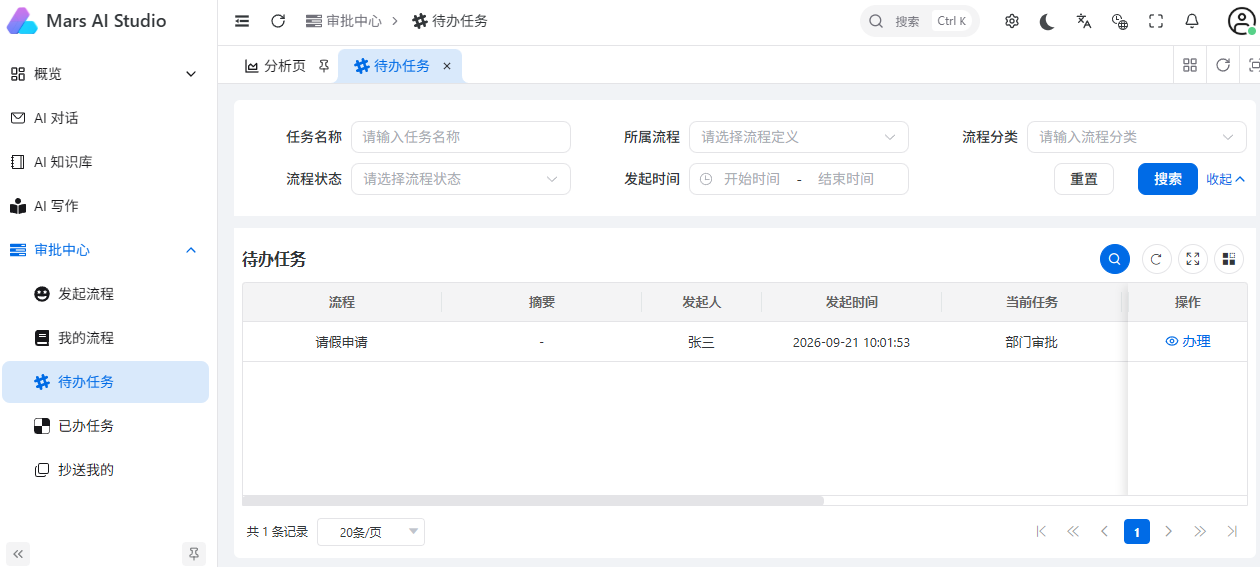Open AI 知识库 in sidebar

[x=104, y=162]
